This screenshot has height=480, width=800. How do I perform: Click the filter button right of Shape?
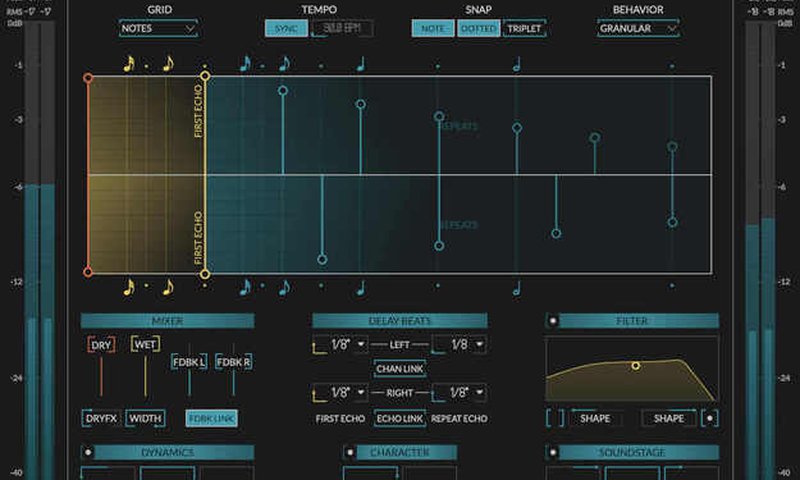pyautogui.click(x=709, y=418)
